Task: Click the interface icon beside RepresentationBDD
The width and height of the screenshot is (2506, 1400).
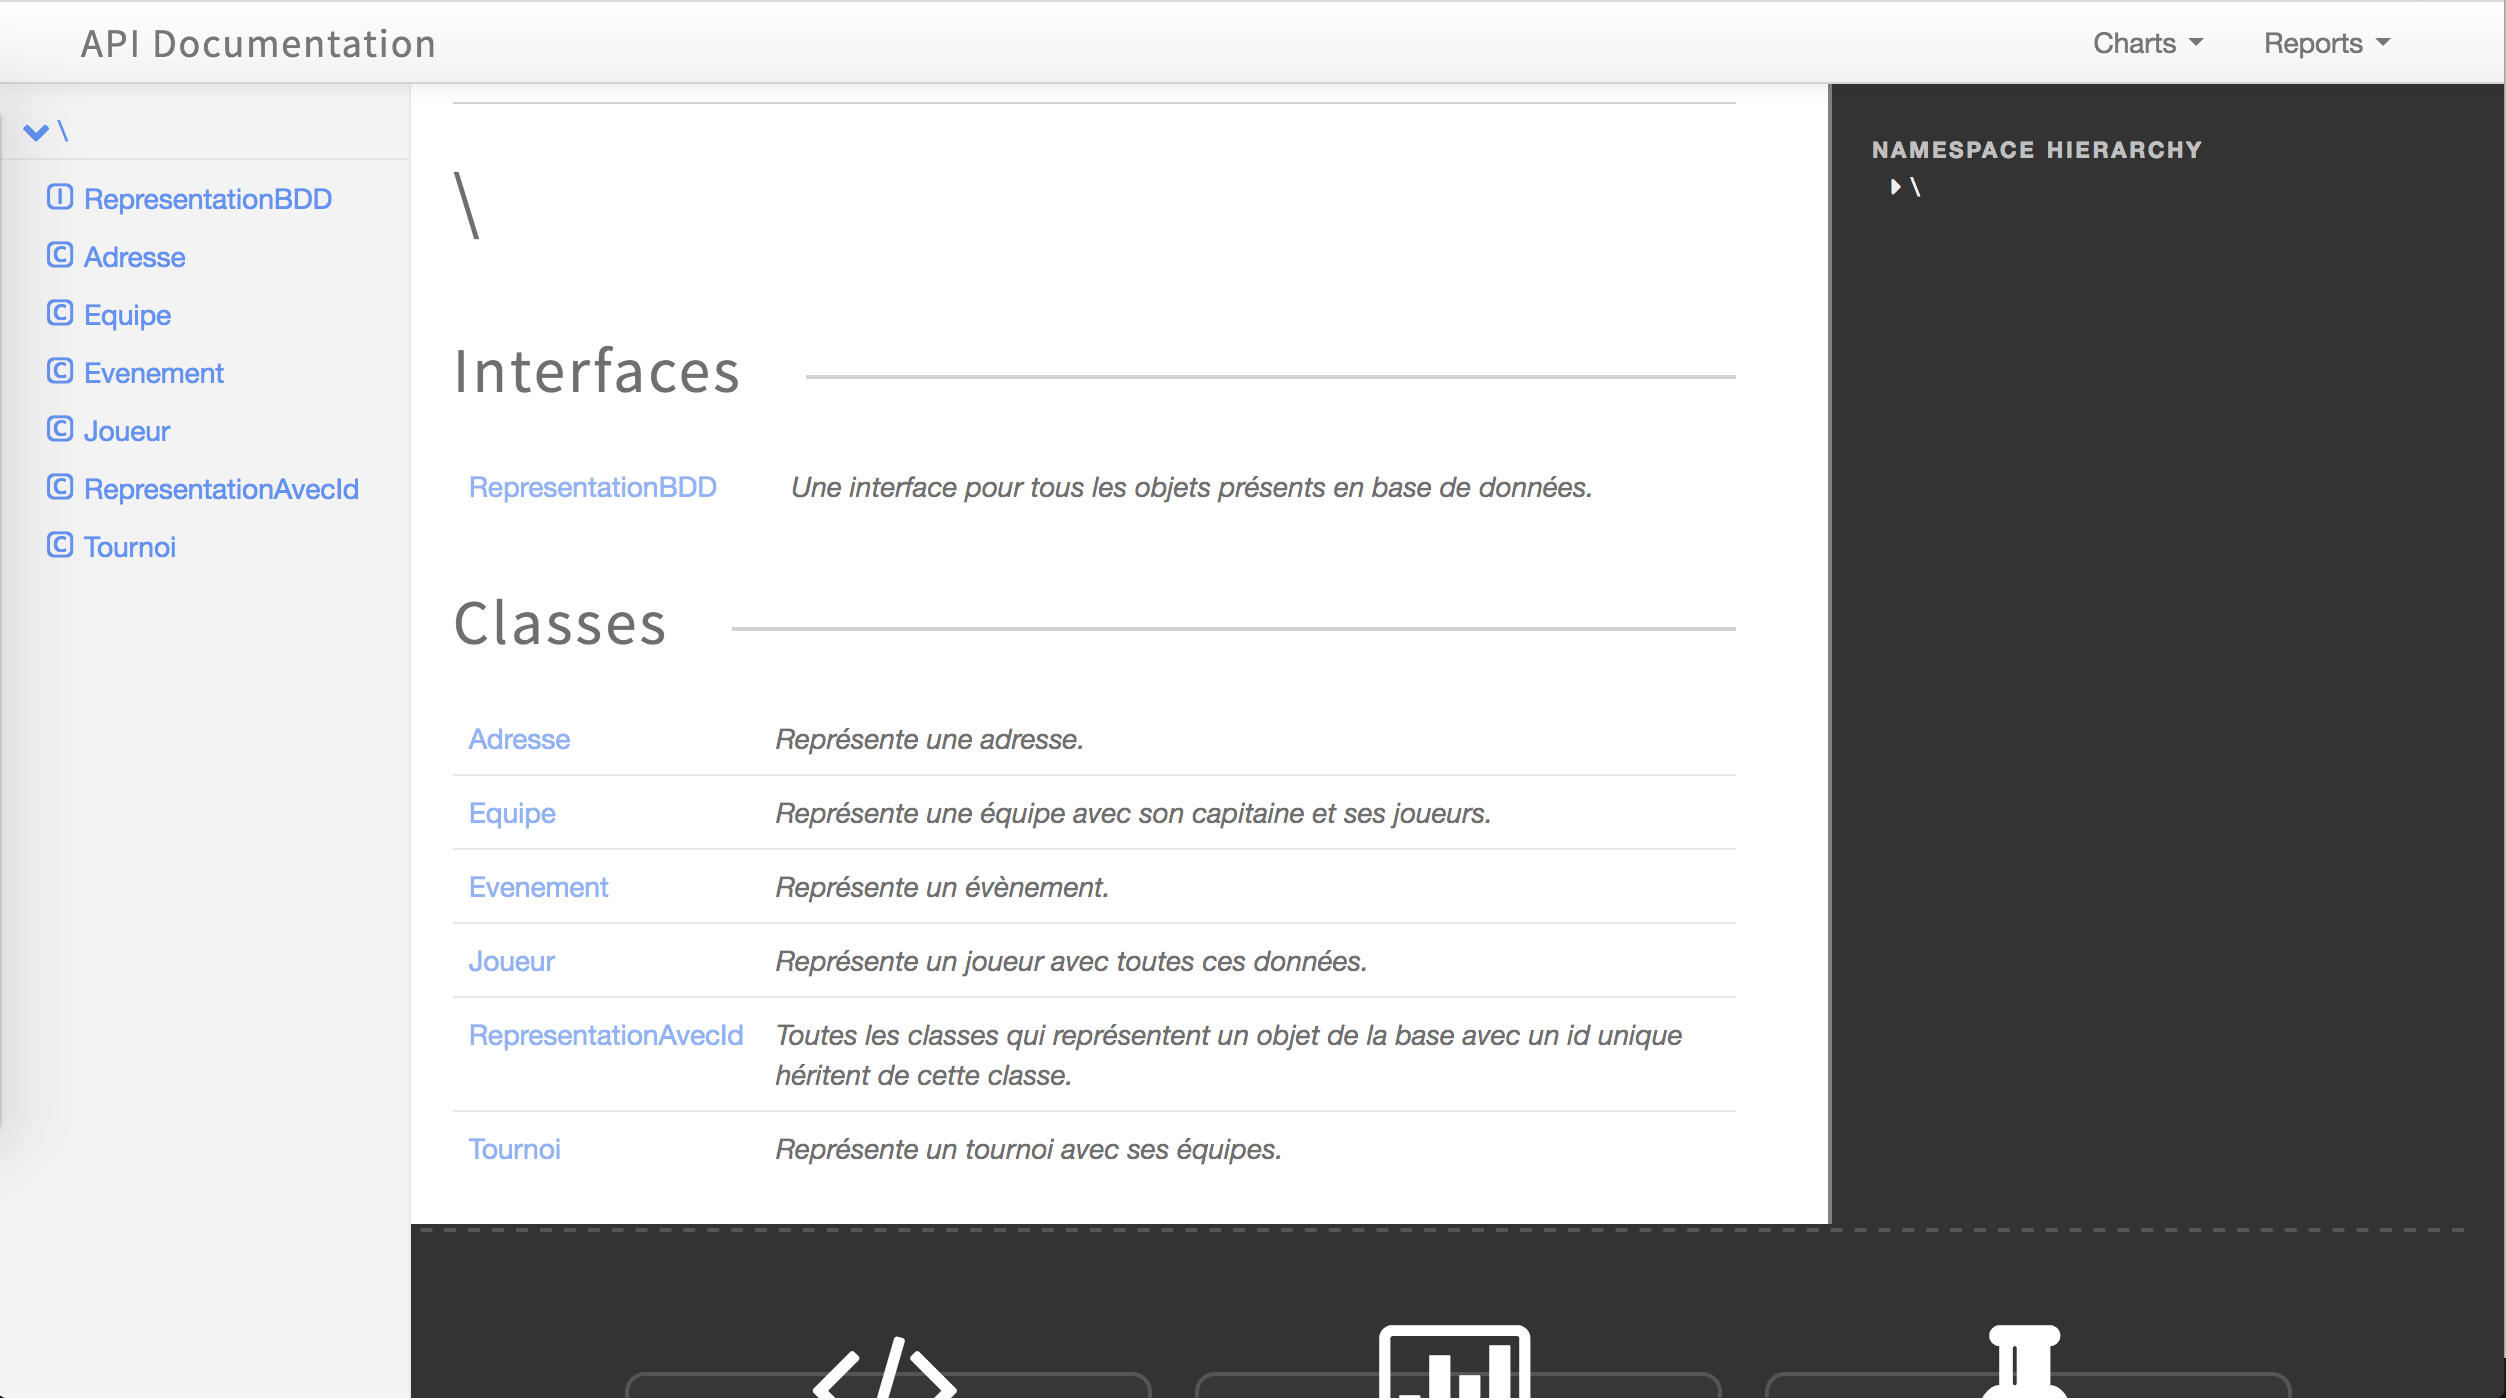Action: coord(60,197)
